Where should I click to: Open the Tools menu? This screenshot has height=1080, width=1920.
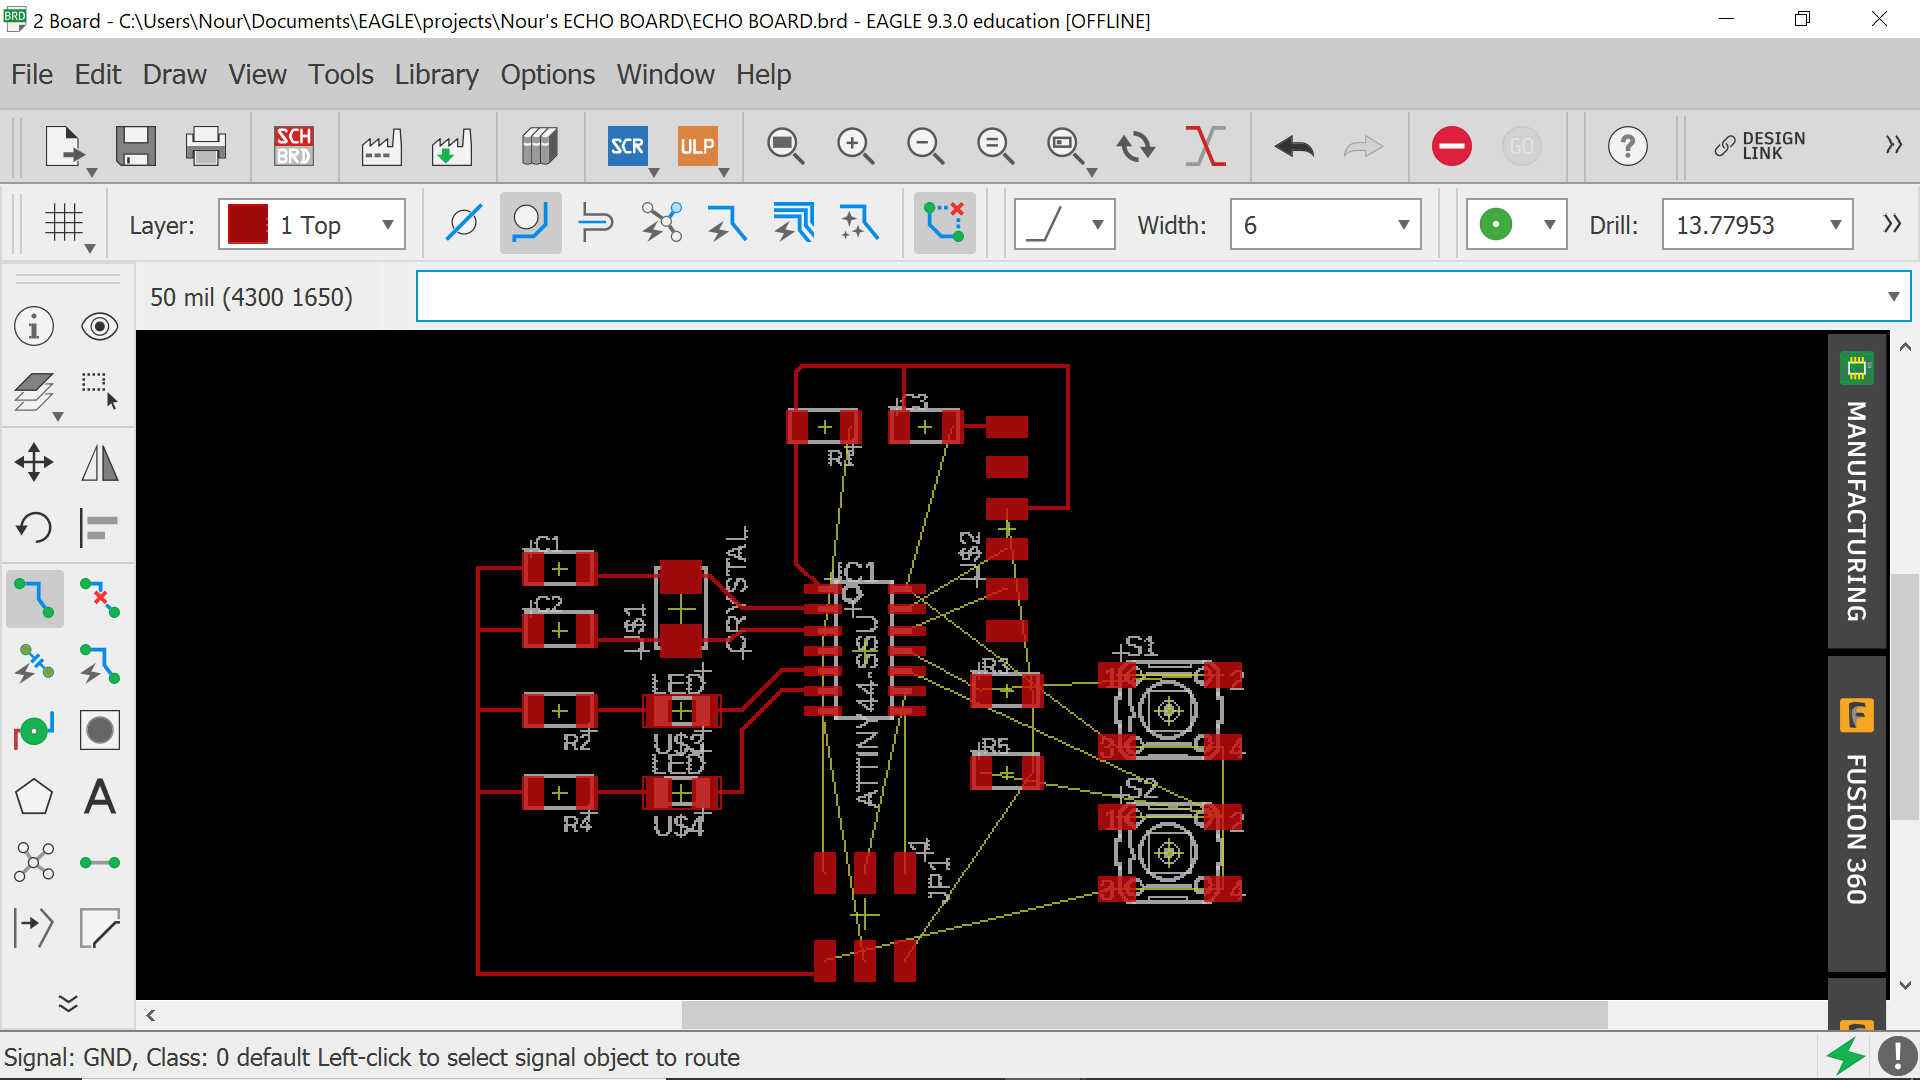pos(340,74)
